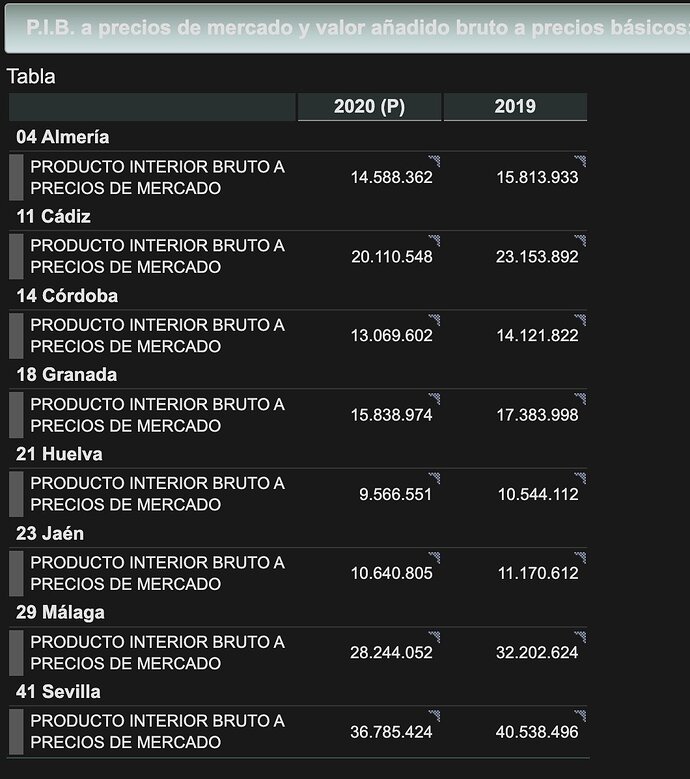Click the 04 Almería group row
690x779 pixels.
tap(298, 137)
